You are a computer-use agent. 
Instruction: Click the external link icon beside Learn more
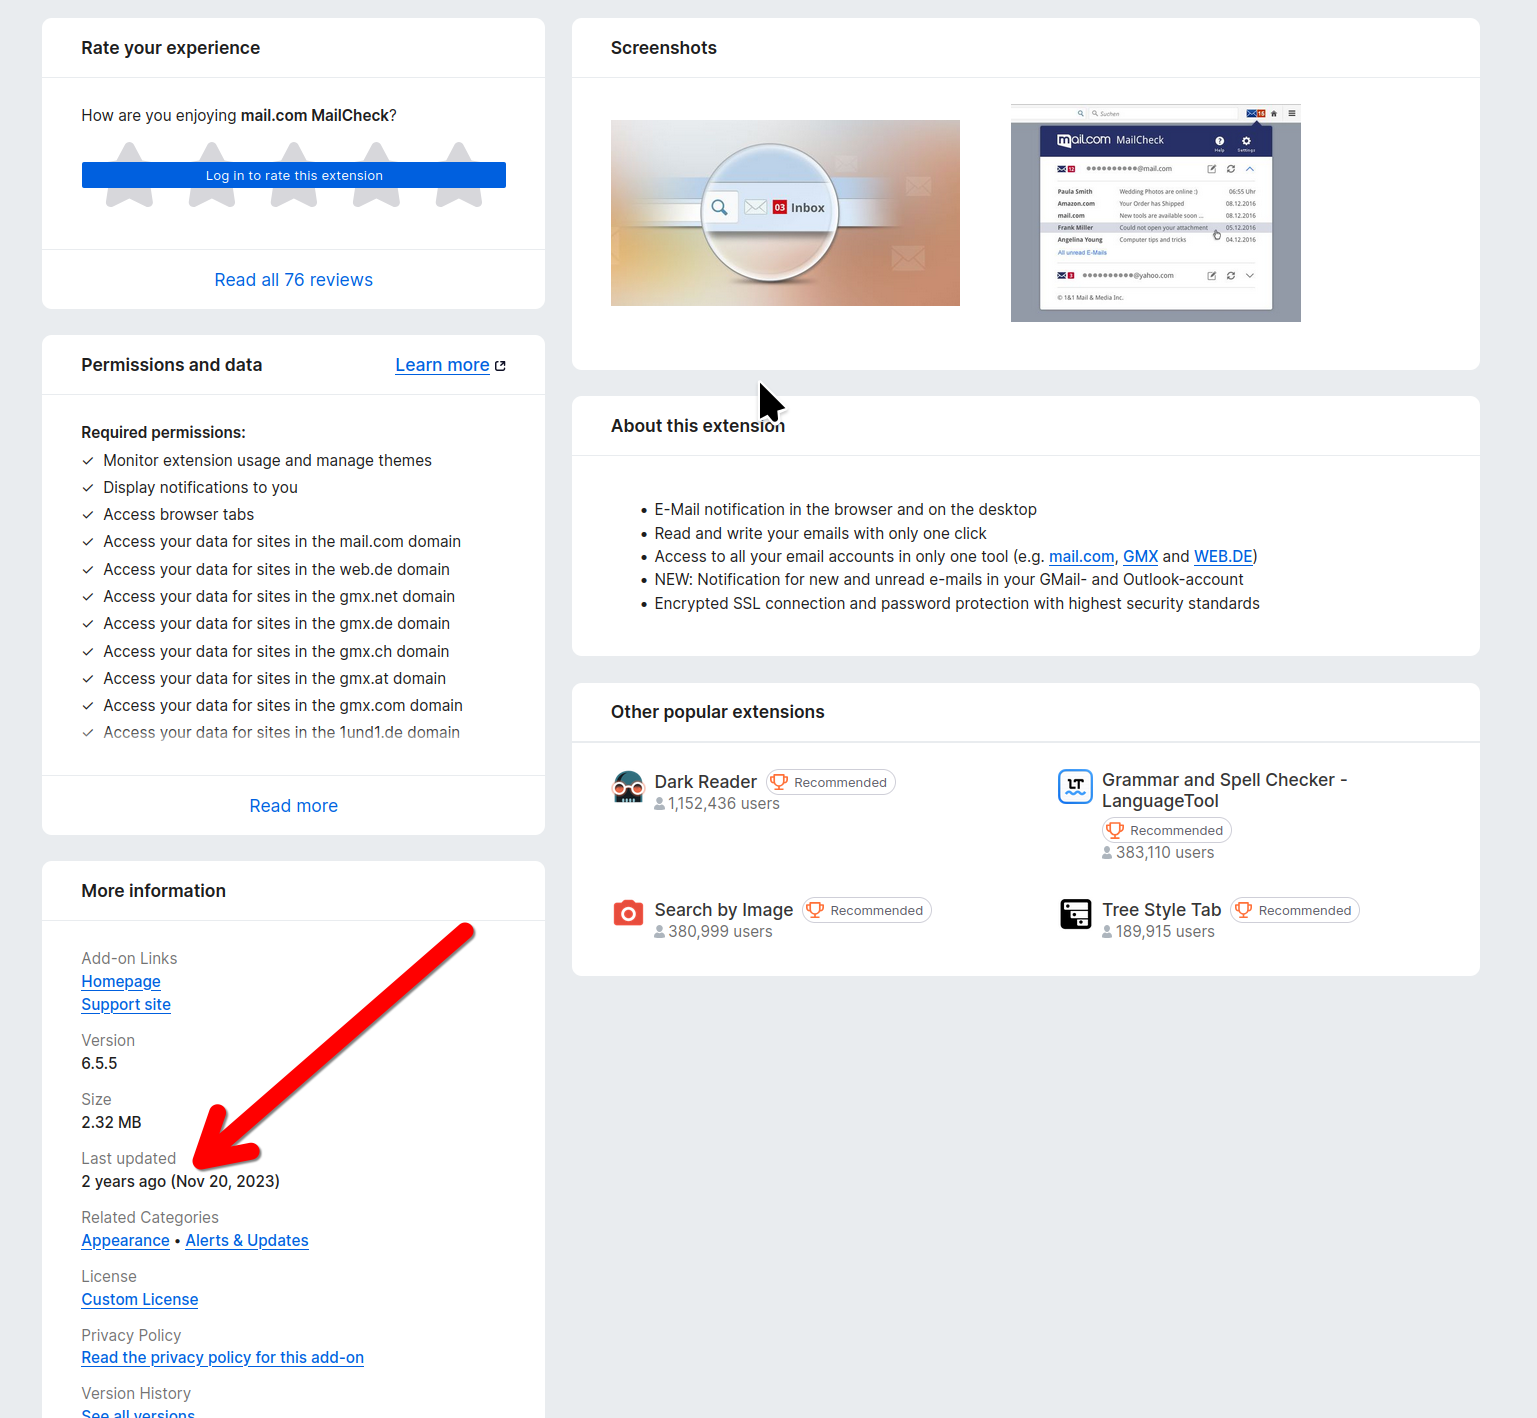pyautogui.click(x=500, y=366)
